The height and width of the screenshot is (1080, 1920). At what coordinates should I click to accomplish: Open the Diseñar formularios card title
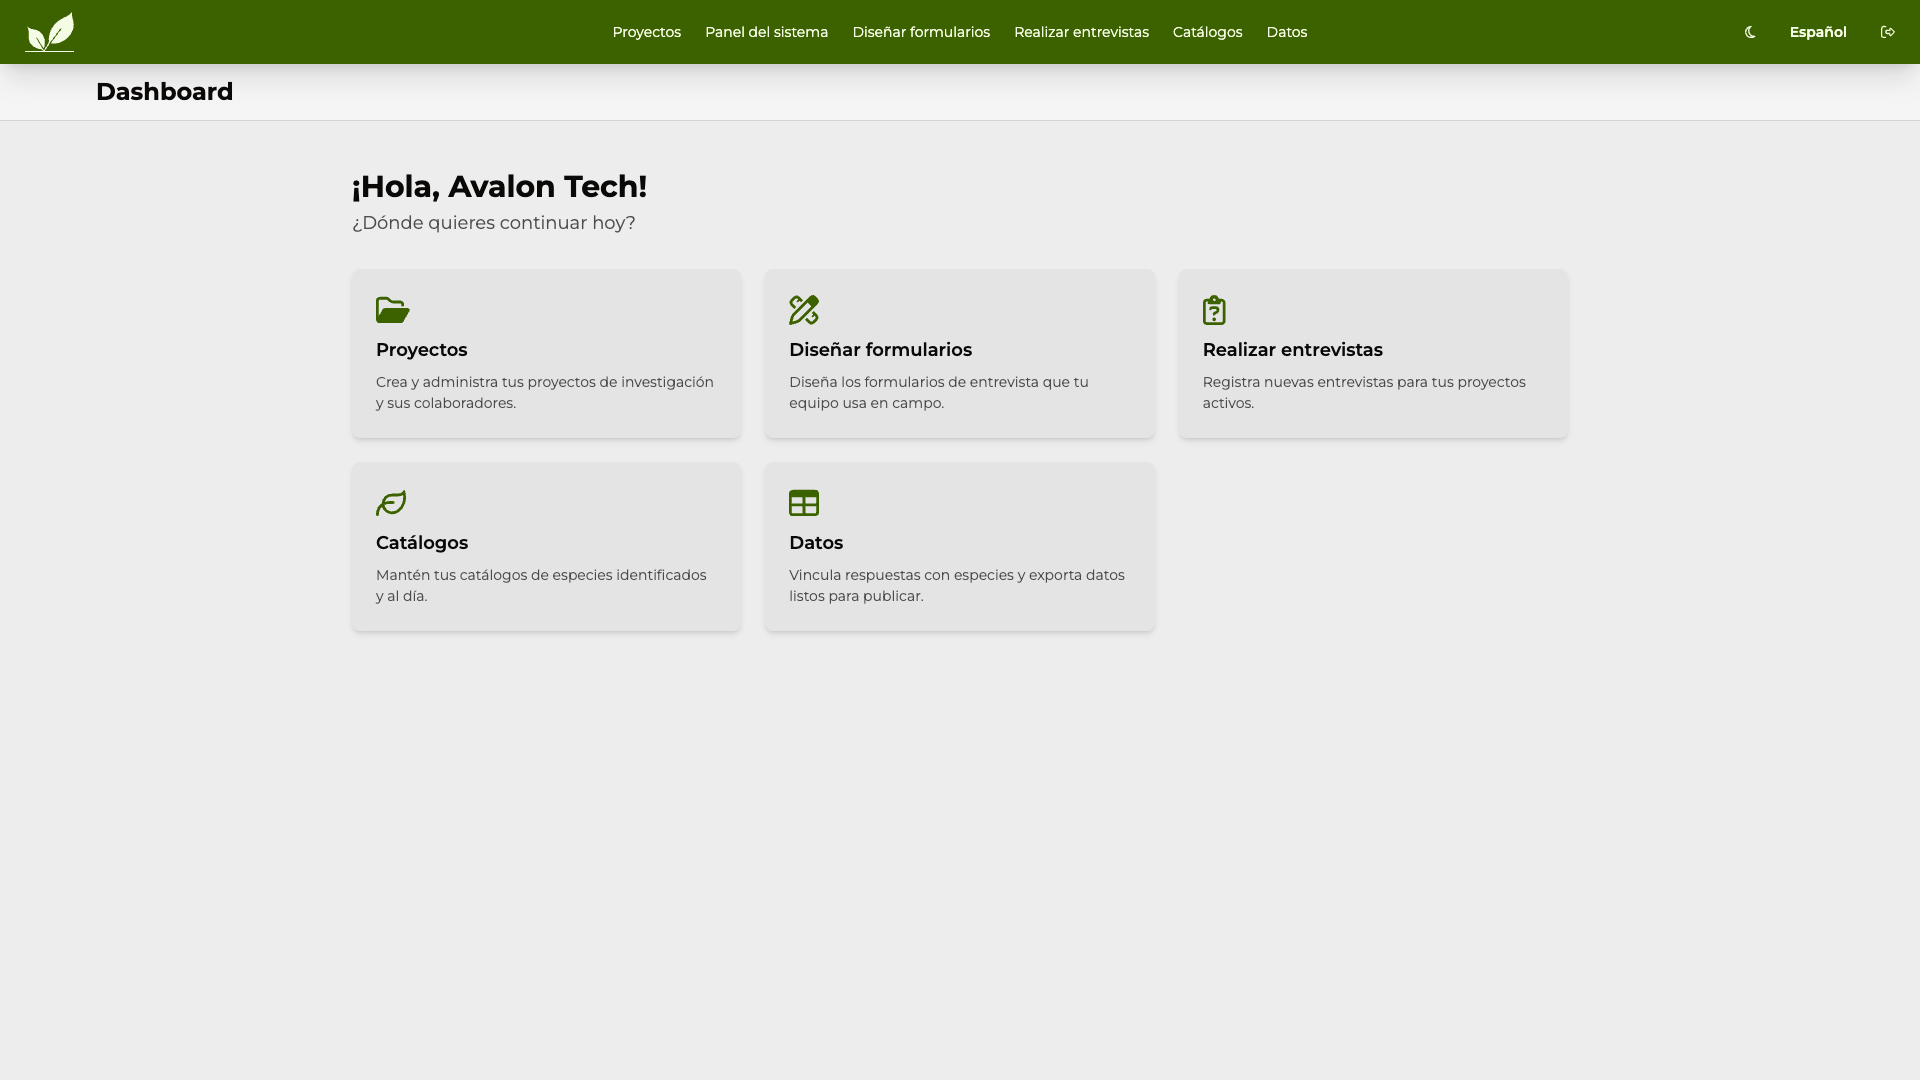coord(880,350)
